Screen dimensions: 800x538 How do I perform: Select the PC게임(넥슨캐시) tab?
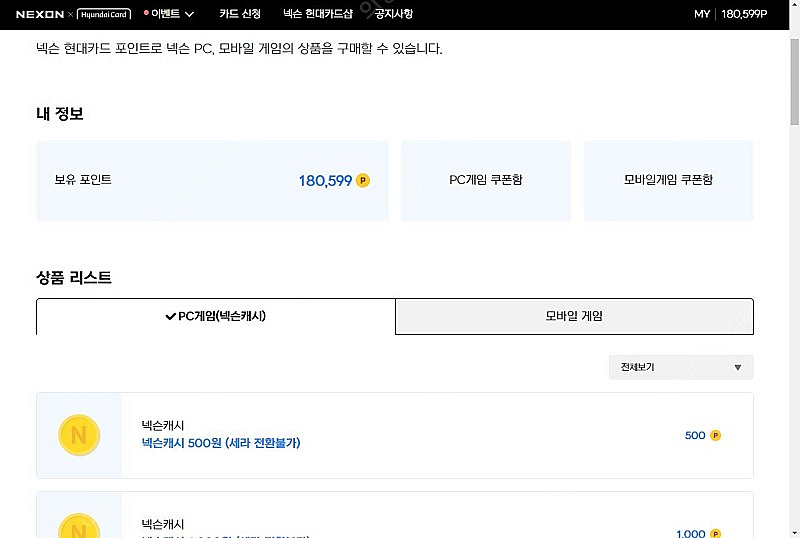pyautogui.click(x=216, y=316)
